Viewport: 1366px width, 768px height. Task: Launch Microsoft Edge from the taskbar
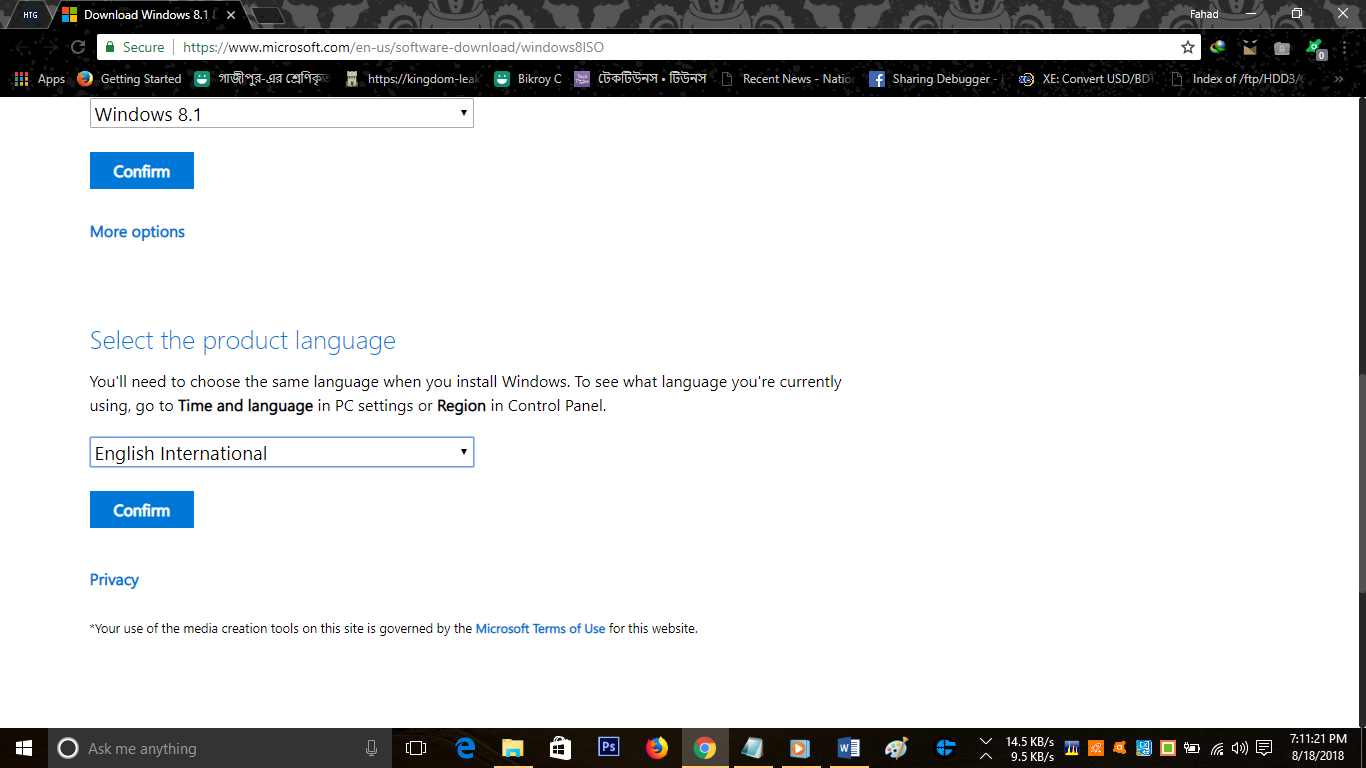click(x=465, y=748)
